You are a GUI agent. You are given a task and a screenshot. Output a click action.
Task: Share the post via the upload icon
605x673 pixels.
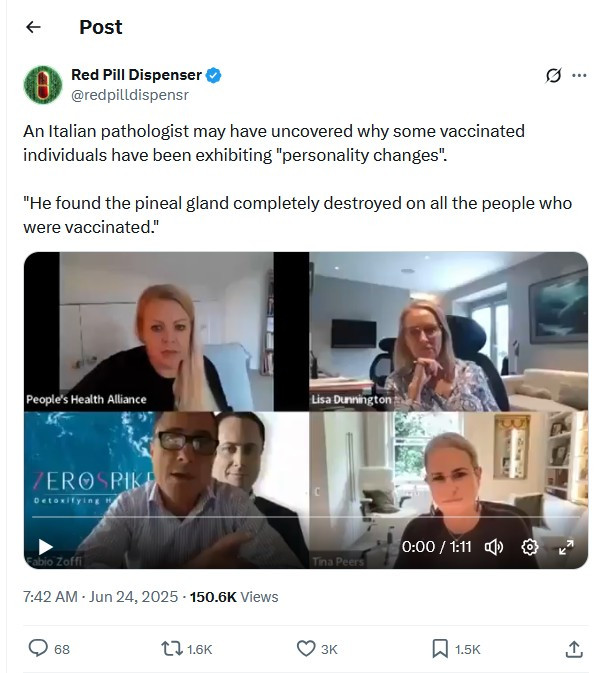click(x=574, y=648)
